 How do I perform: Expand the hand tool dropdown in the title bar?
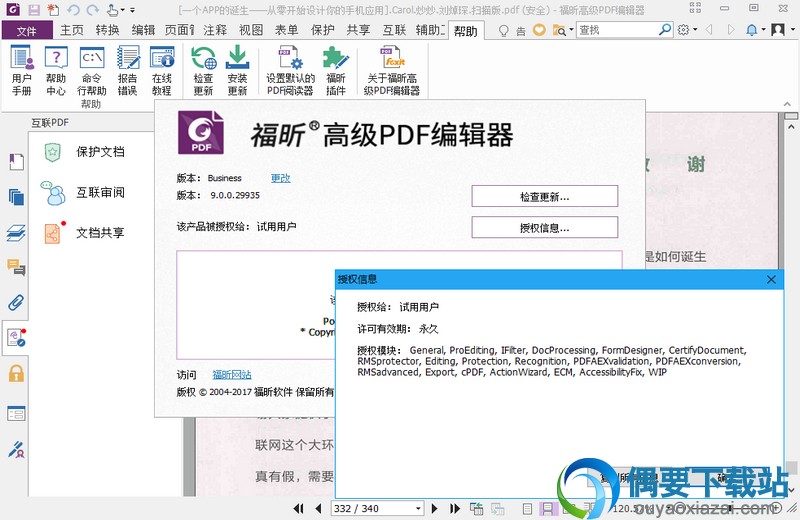[122, 10]
